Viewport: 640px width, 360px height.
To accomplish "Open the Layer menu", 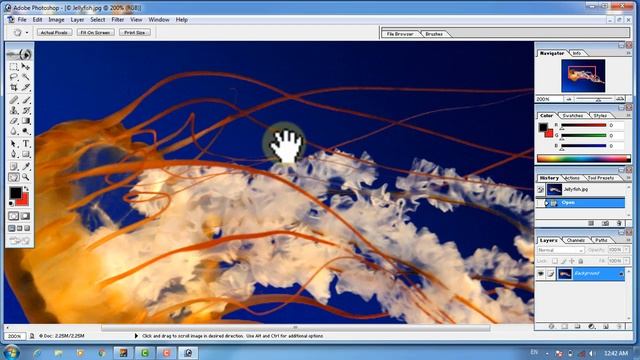I will [x=77, y=20].
